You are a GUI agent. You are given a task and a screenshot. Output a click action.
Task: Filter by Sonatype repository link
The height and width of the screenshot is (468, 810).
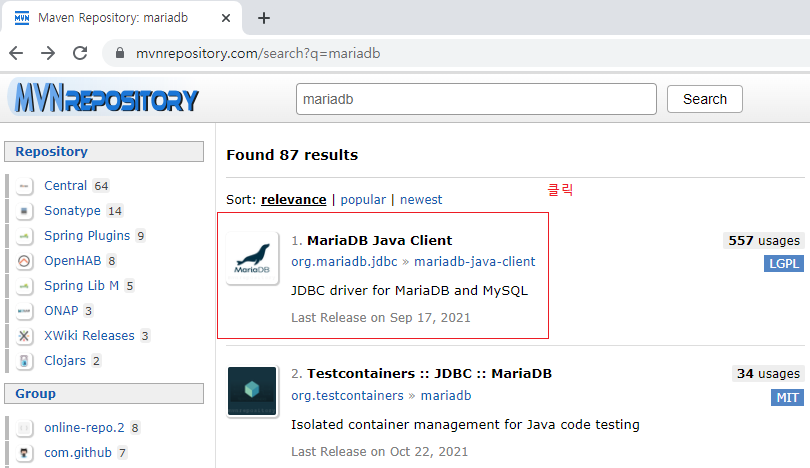pos(72,211)
